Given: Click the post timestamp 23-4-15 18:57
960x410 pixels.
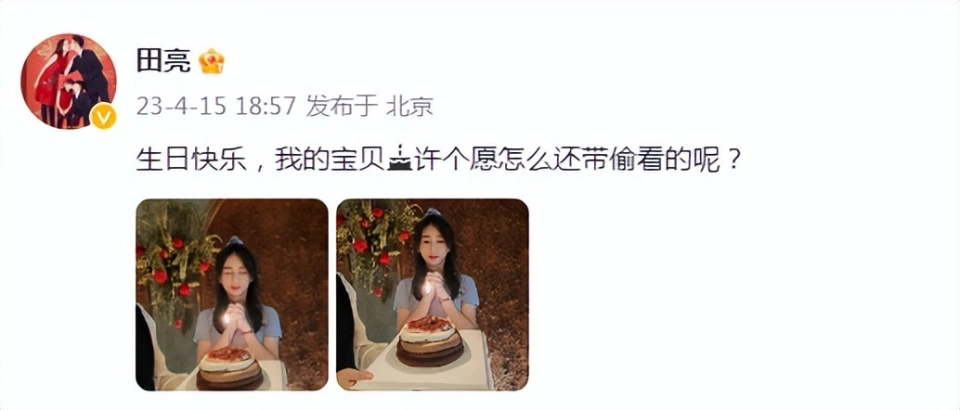Looking at the screenshot, I should (x=216, y=106).
